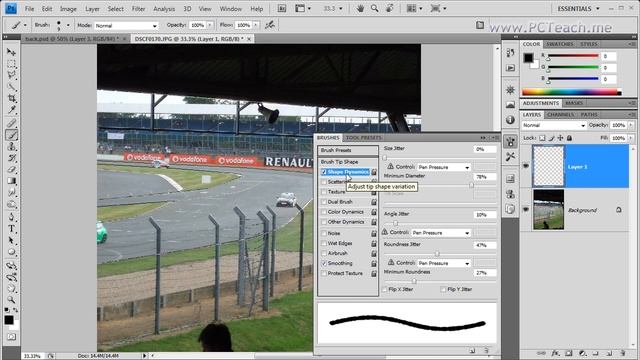Image resolution: width=640 pixels, height=360 pixels.
Task: Enable the Dual Brush checkbox
Action: pos(324,202)
